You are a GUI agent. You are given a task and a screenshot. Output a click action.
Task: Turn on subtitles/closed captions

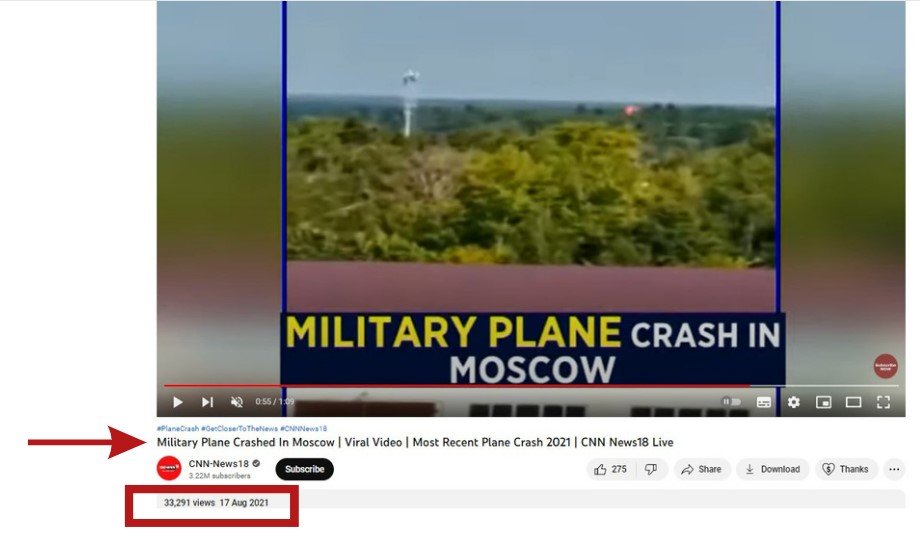pyautogui.click(x=764, y=402)
